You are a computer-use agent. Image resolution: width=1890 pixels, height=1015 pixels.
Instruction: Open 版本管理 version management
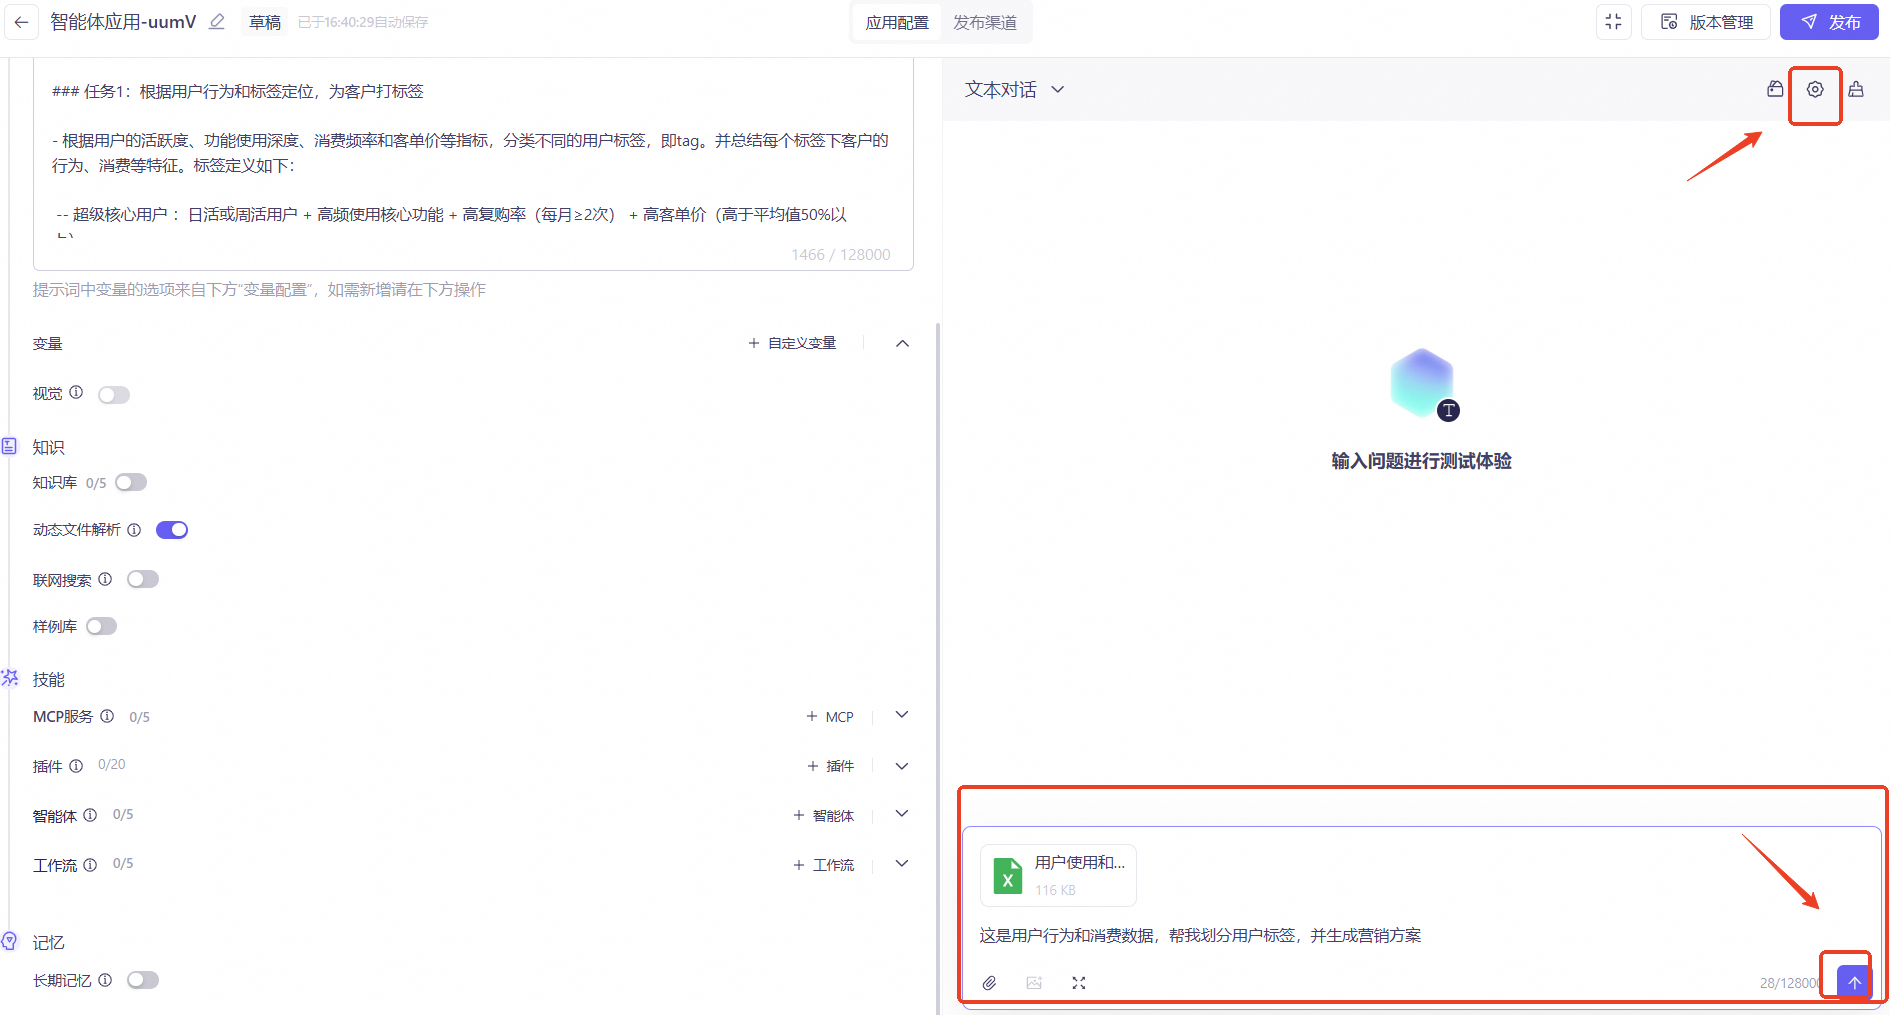coord(1706,22)
